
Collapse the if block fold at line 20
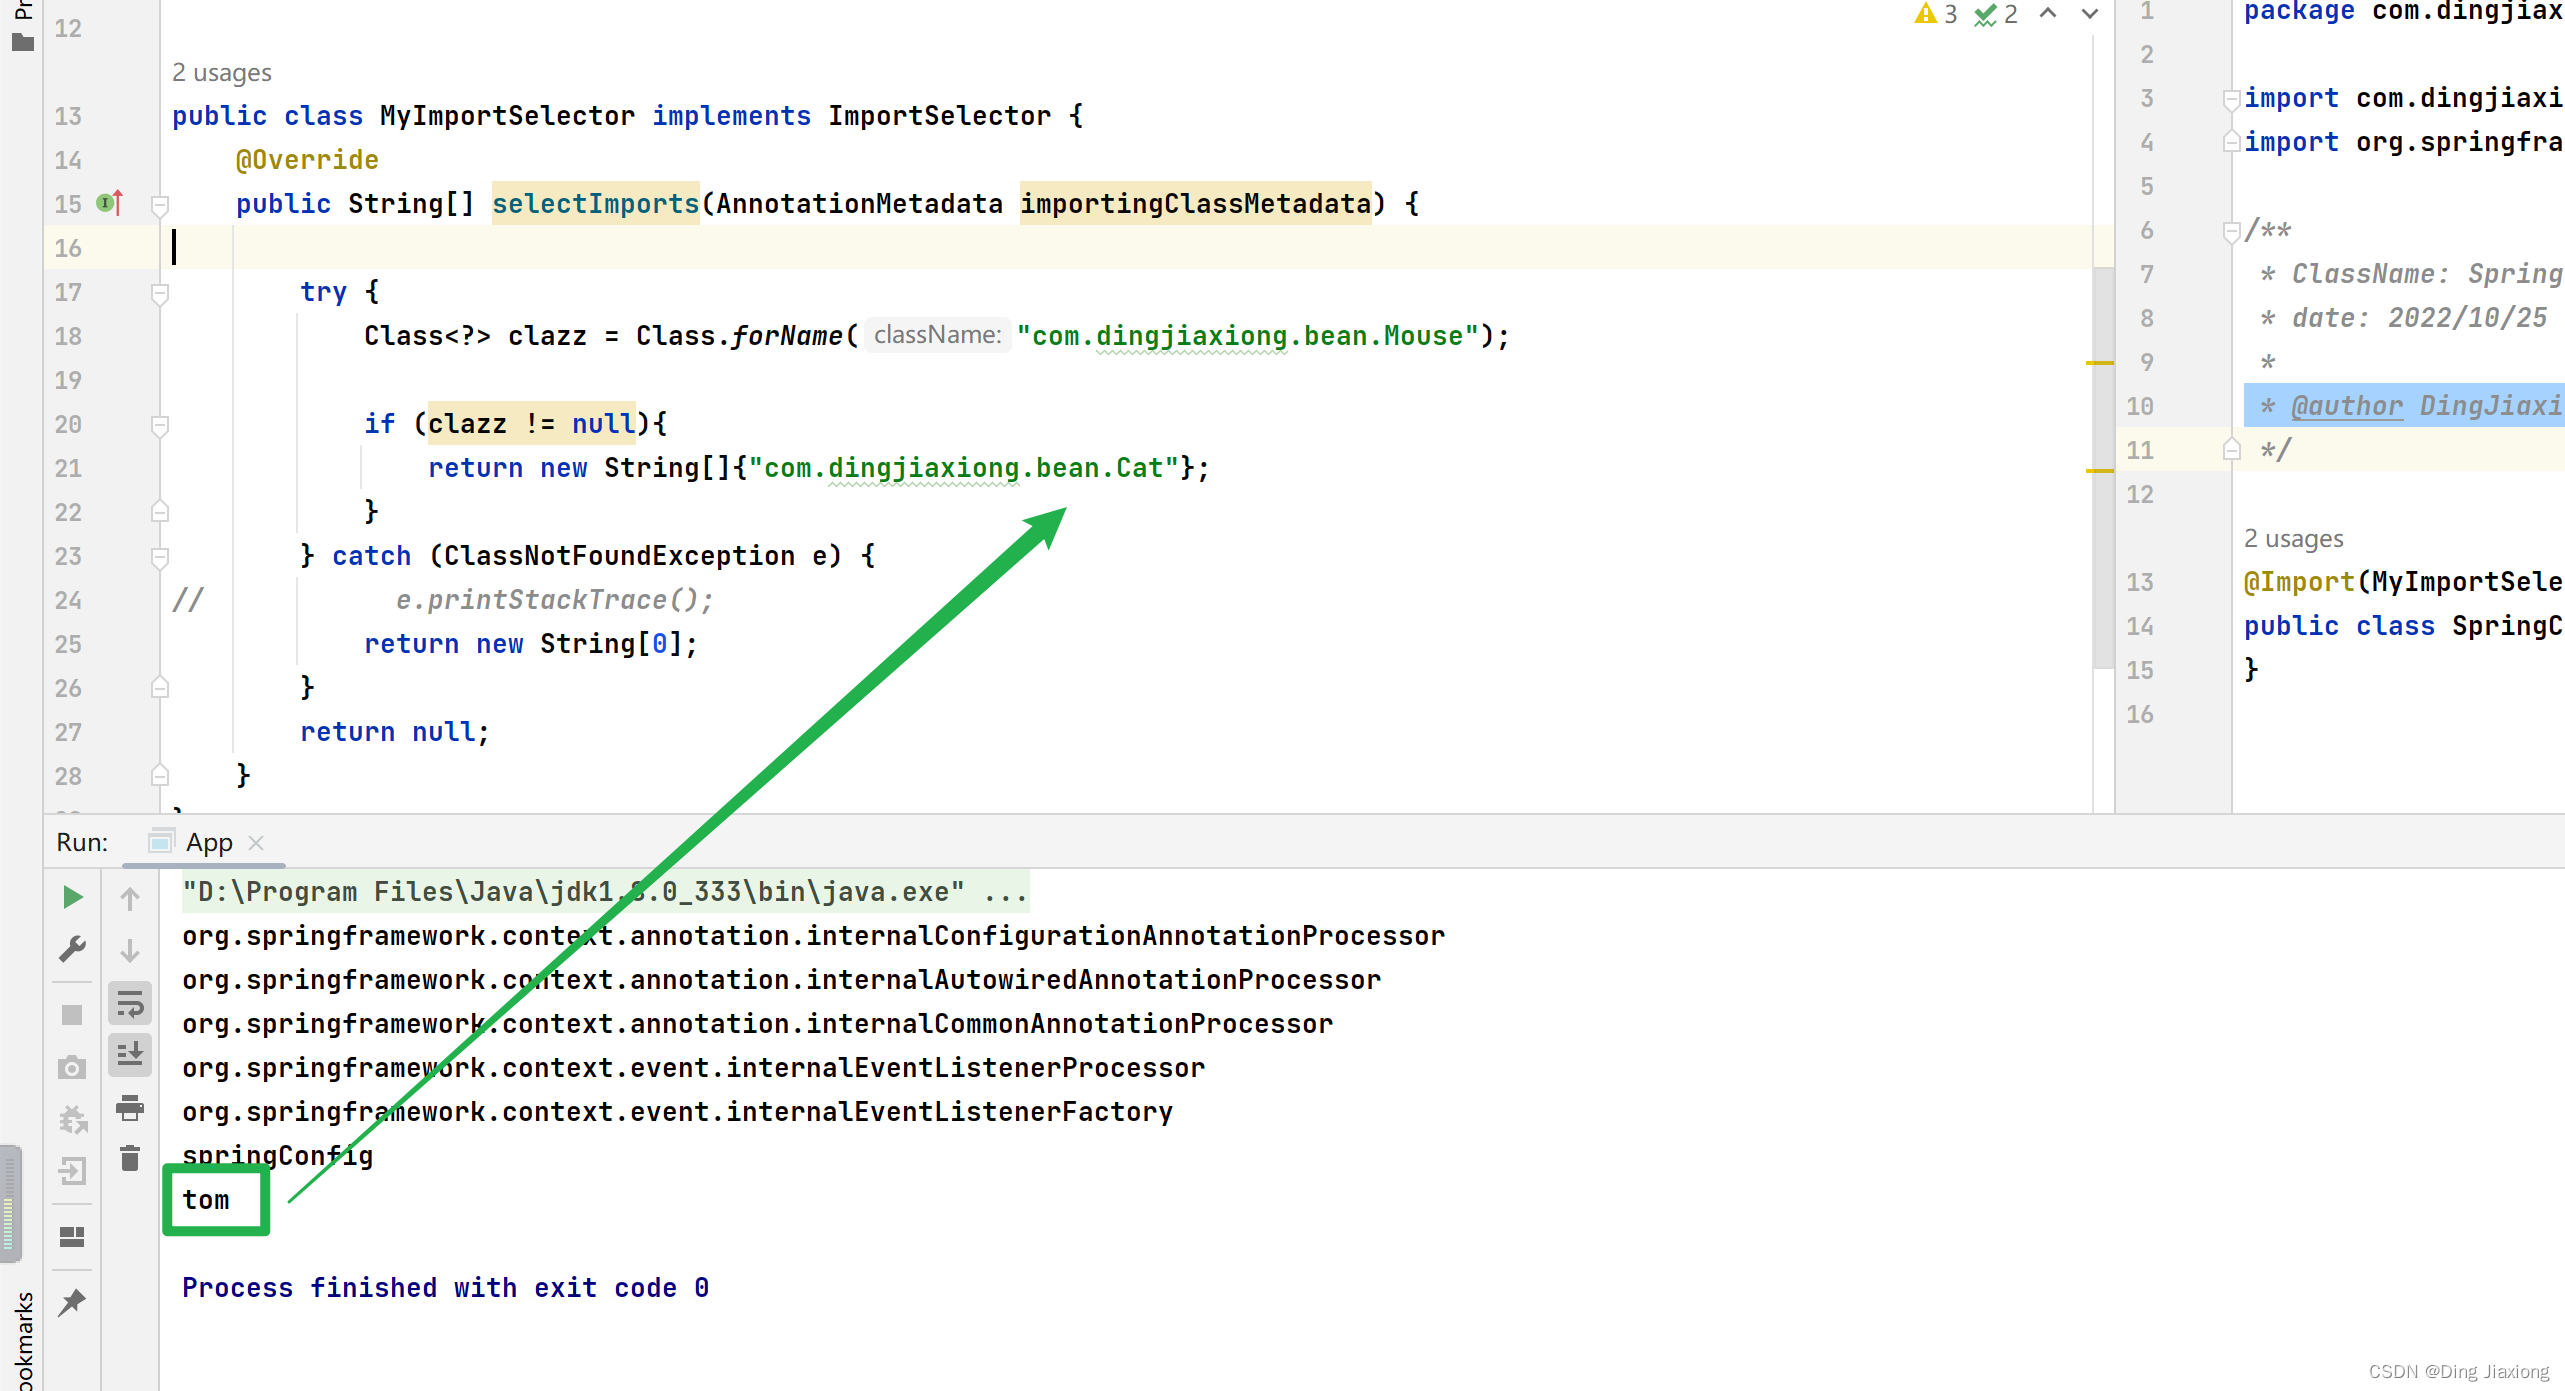click(x=159, y=425)
